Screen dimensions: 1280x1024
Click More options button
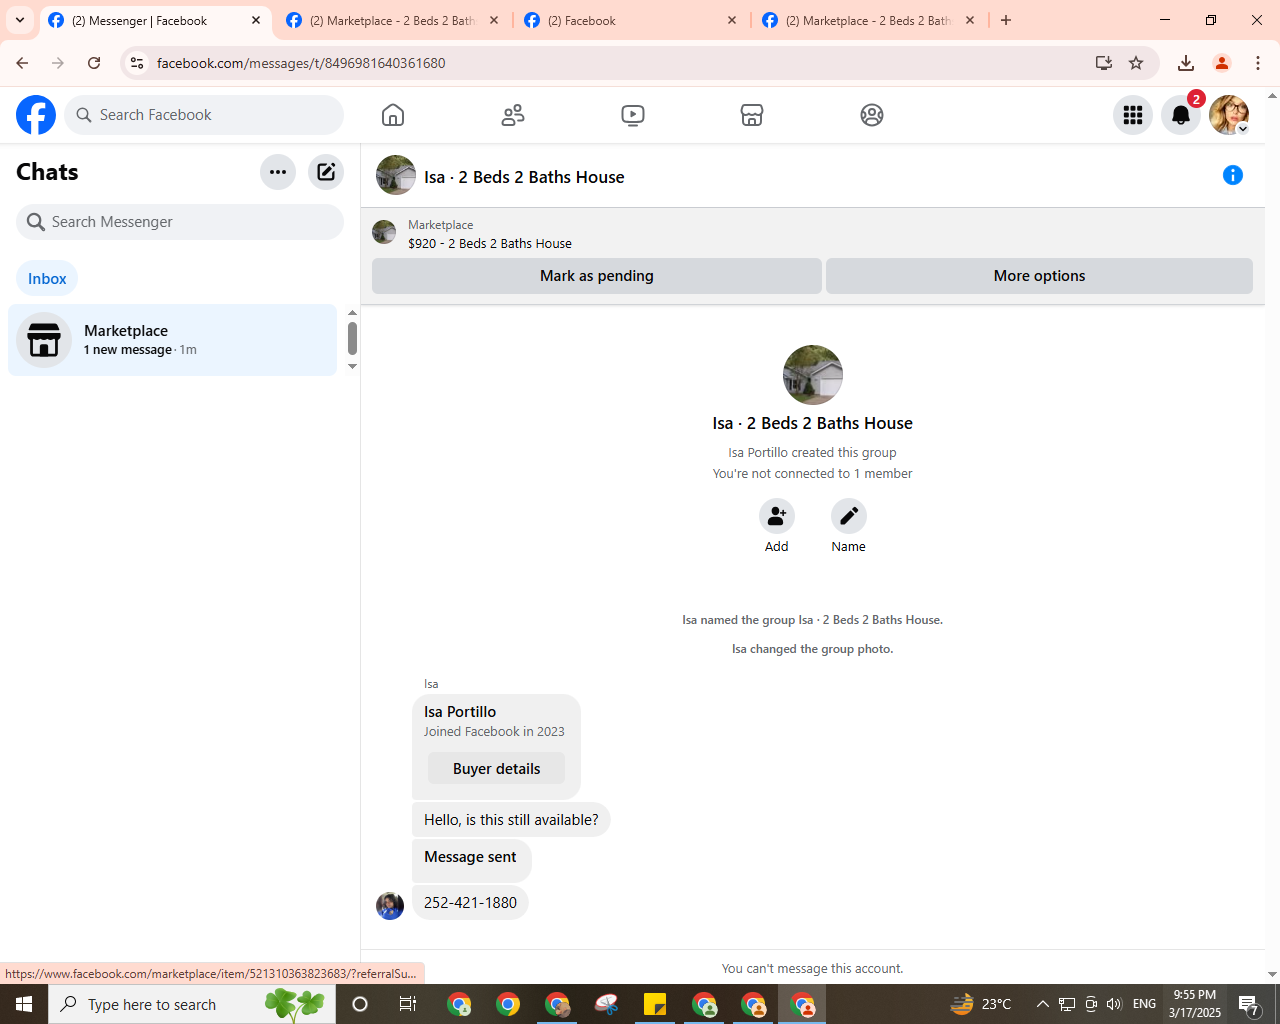1039,276
